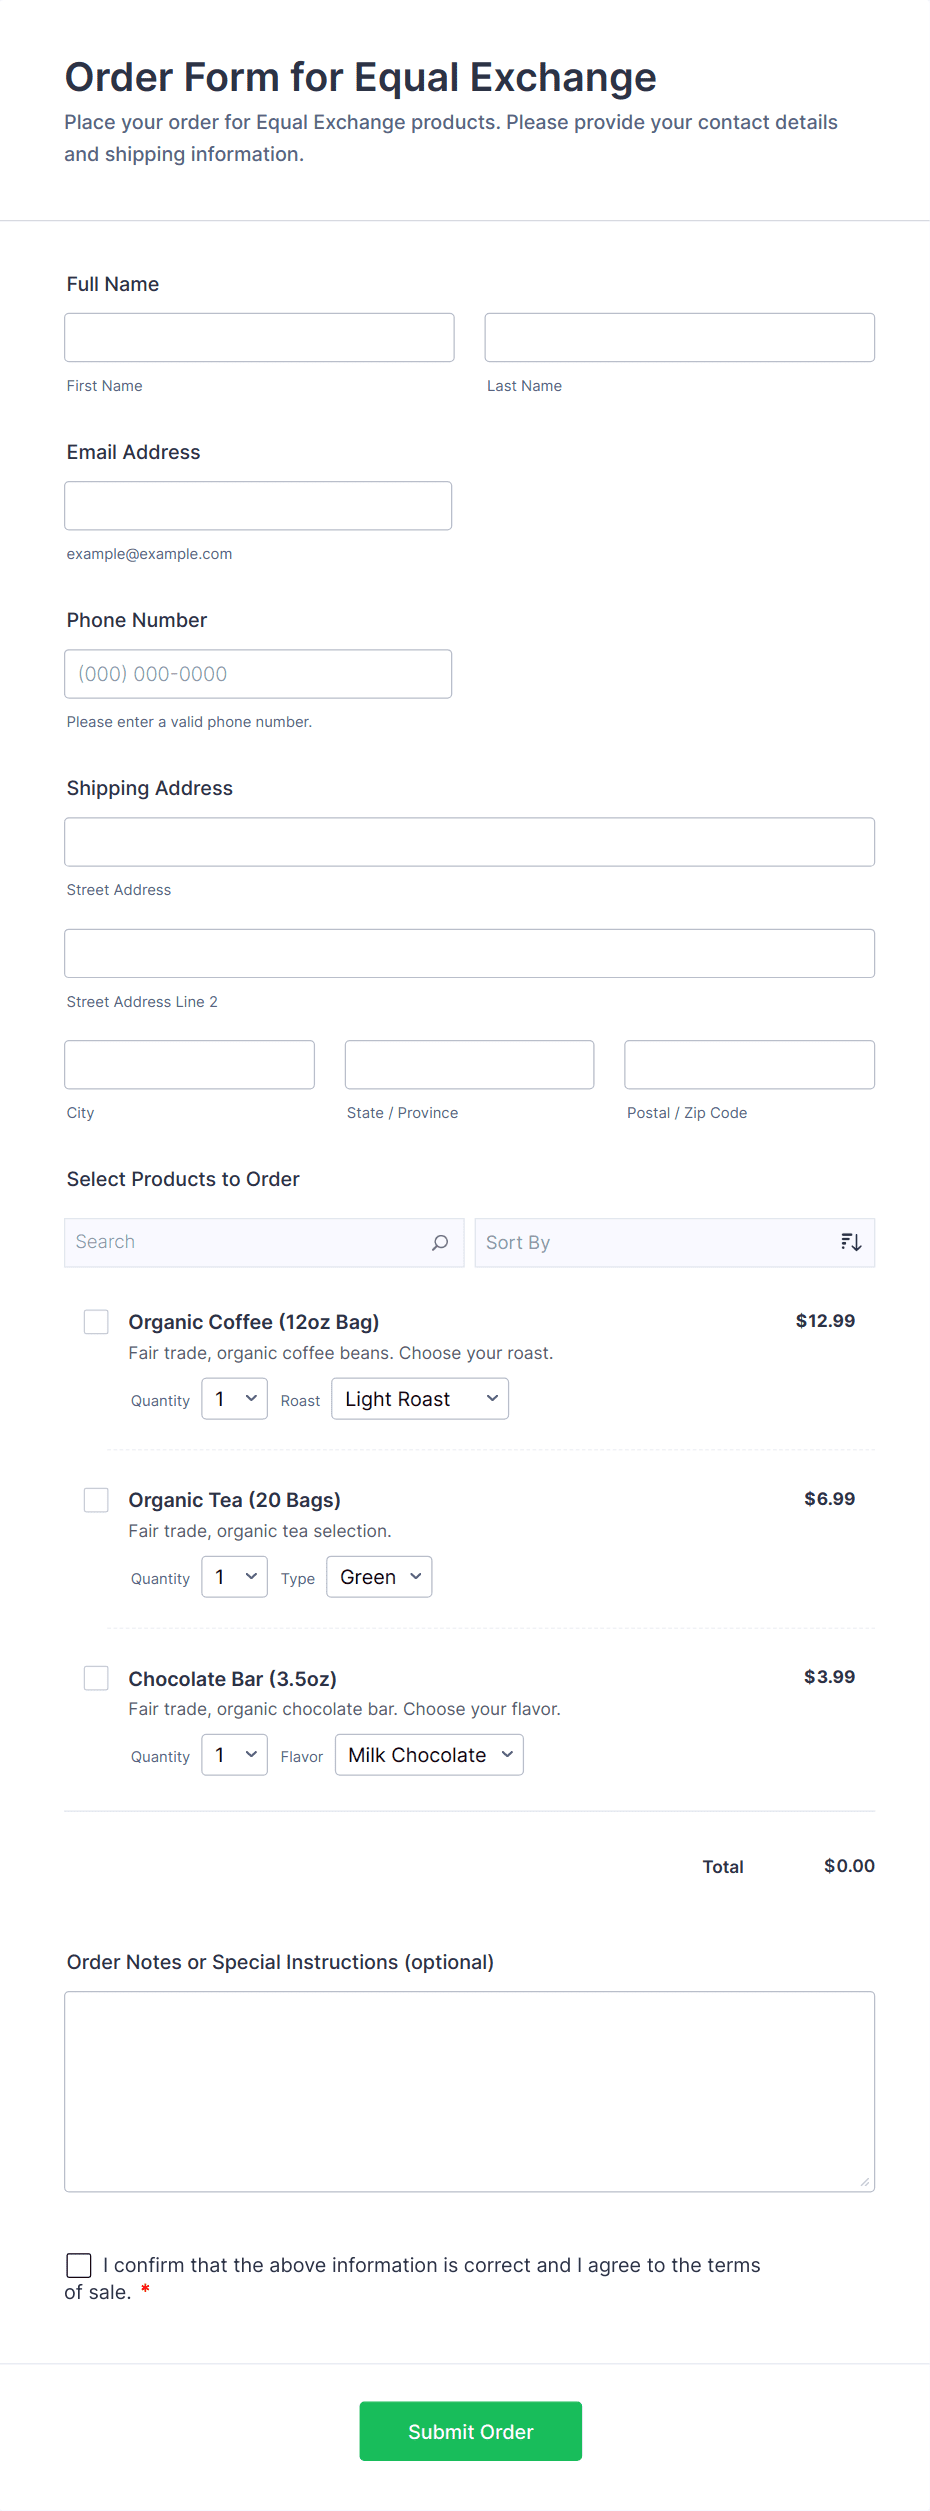Open the Light Roast dropdown

coord(420,1399)
